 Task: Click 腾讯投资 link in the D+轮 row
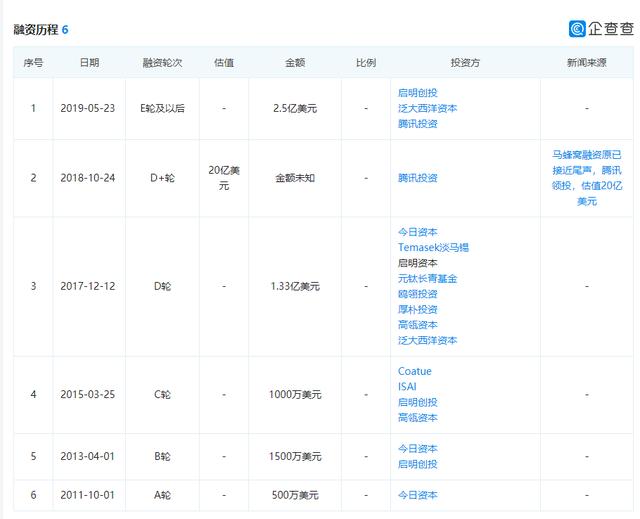(418, 178)
